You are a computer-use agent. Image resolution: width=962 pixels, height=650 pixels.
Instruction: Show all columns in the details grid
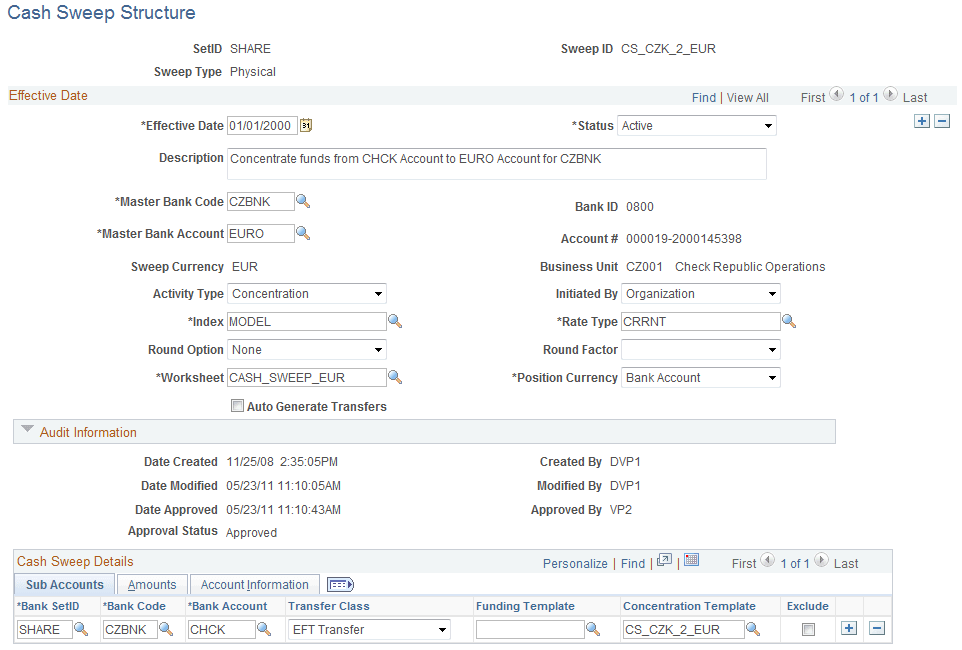(337, 584)
